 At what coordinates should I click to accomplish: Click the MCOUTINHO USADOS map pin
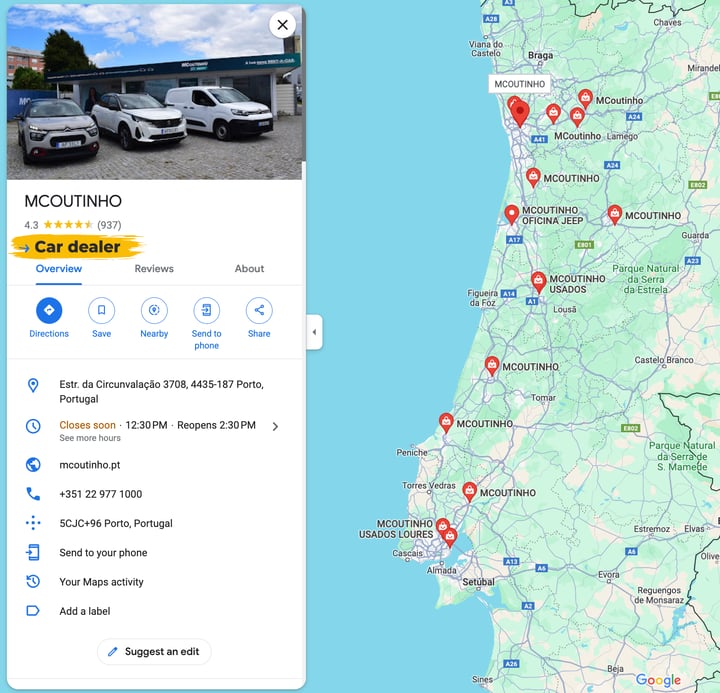pos(539,282)
